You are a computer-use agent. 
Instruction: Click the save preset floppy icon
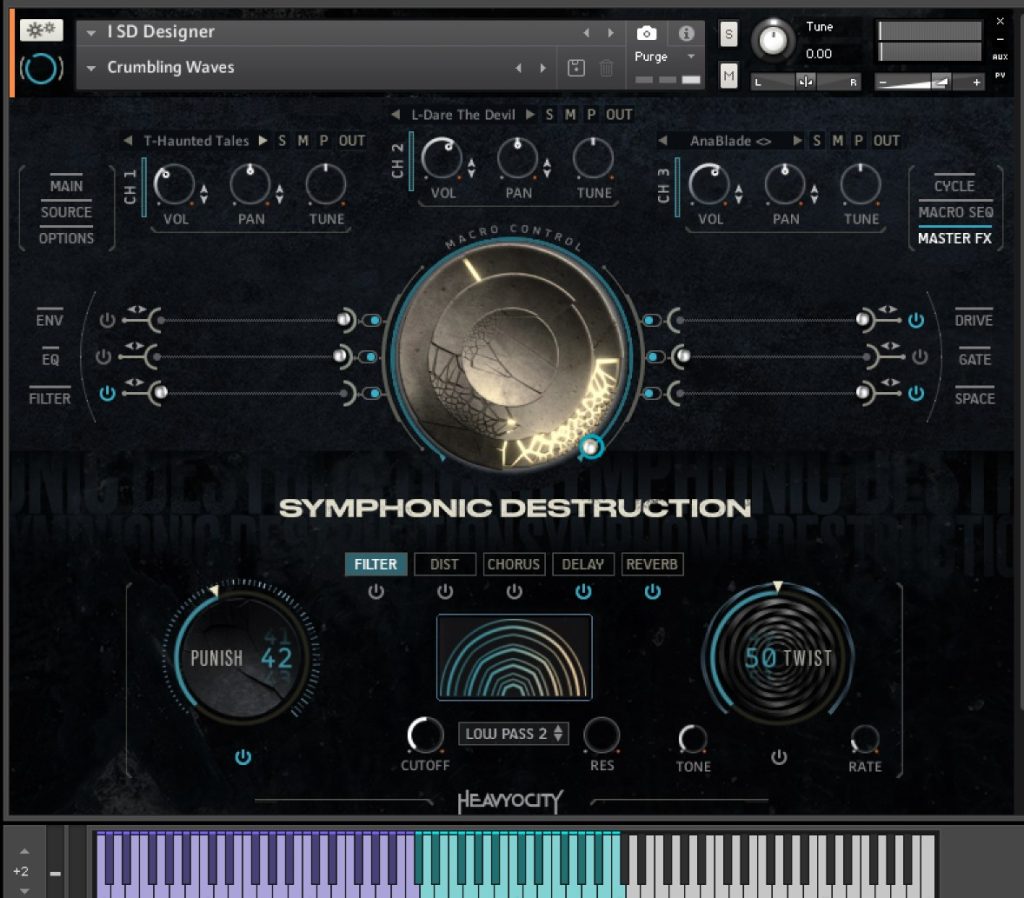[576, 68]
